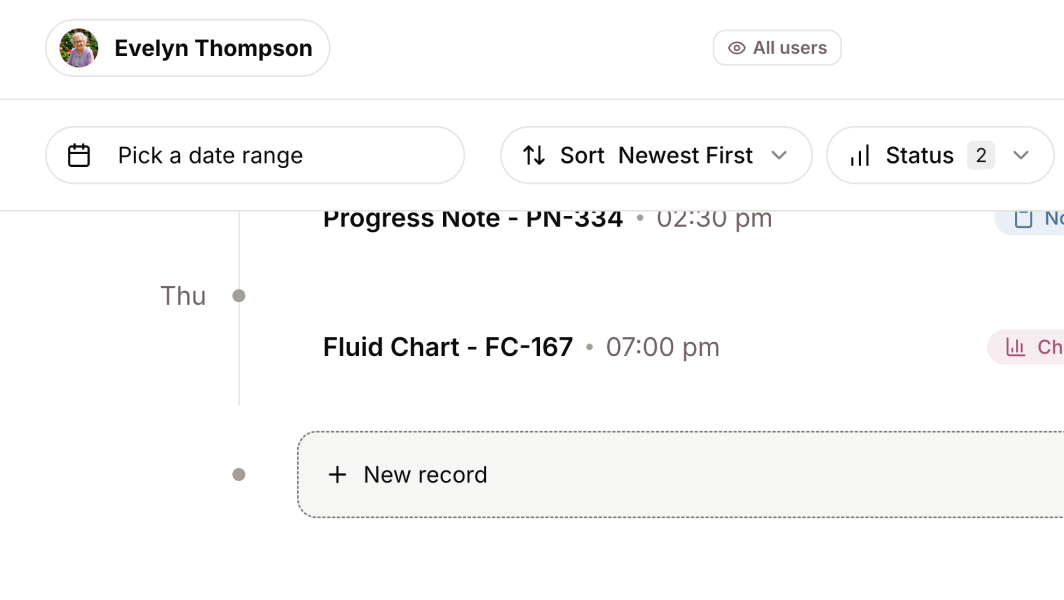Image resolution: width=1064 pixels, height=600 pixels.
Task: Select the timeline dot beside New record
Action: tap(239, 475)
